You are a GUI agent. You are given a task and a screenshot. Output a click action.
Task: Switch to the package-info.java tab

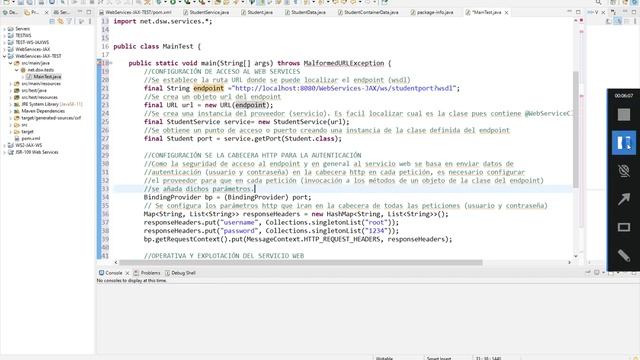tap(432, 12)
